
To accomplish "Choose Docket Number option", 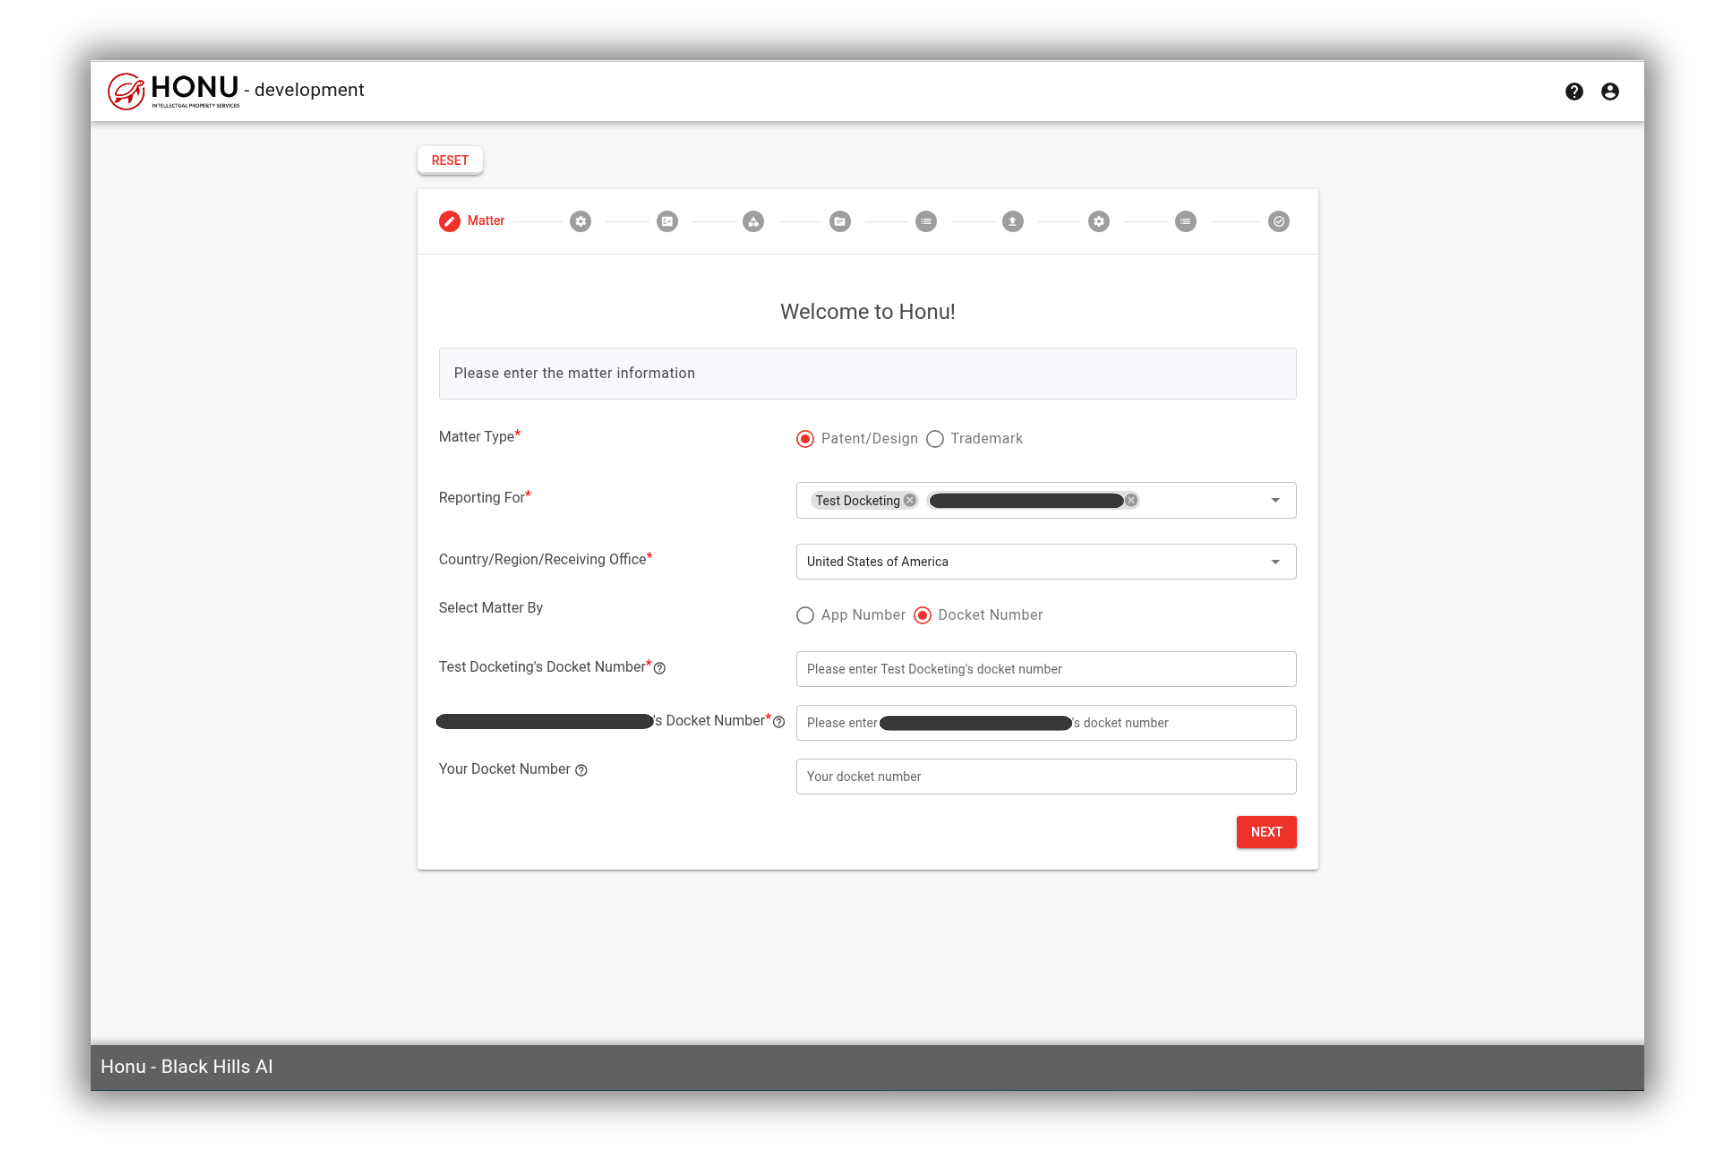I will coord(922,615).
